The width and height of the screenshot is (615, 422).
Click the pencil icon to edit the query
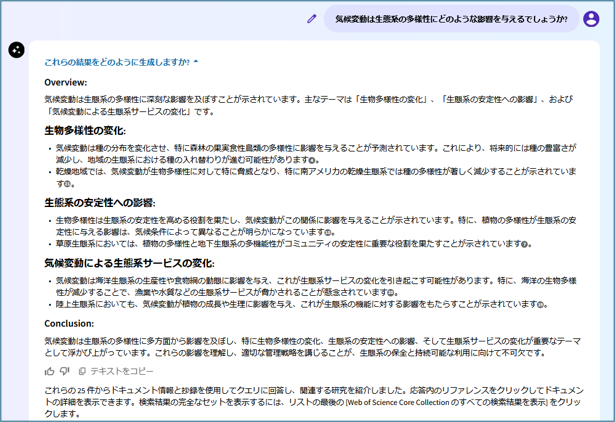tap(312, 18)
